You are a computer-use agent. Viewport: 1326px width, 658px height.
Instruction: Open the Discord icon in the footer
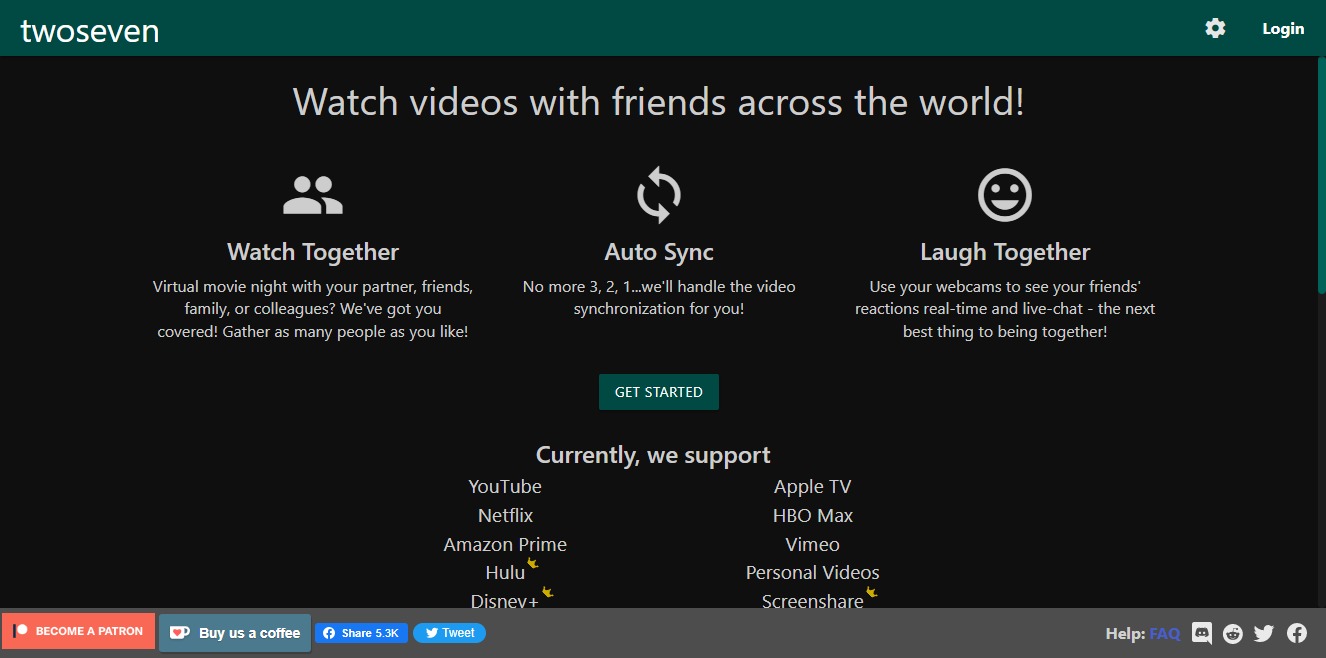pos(1202,633)
